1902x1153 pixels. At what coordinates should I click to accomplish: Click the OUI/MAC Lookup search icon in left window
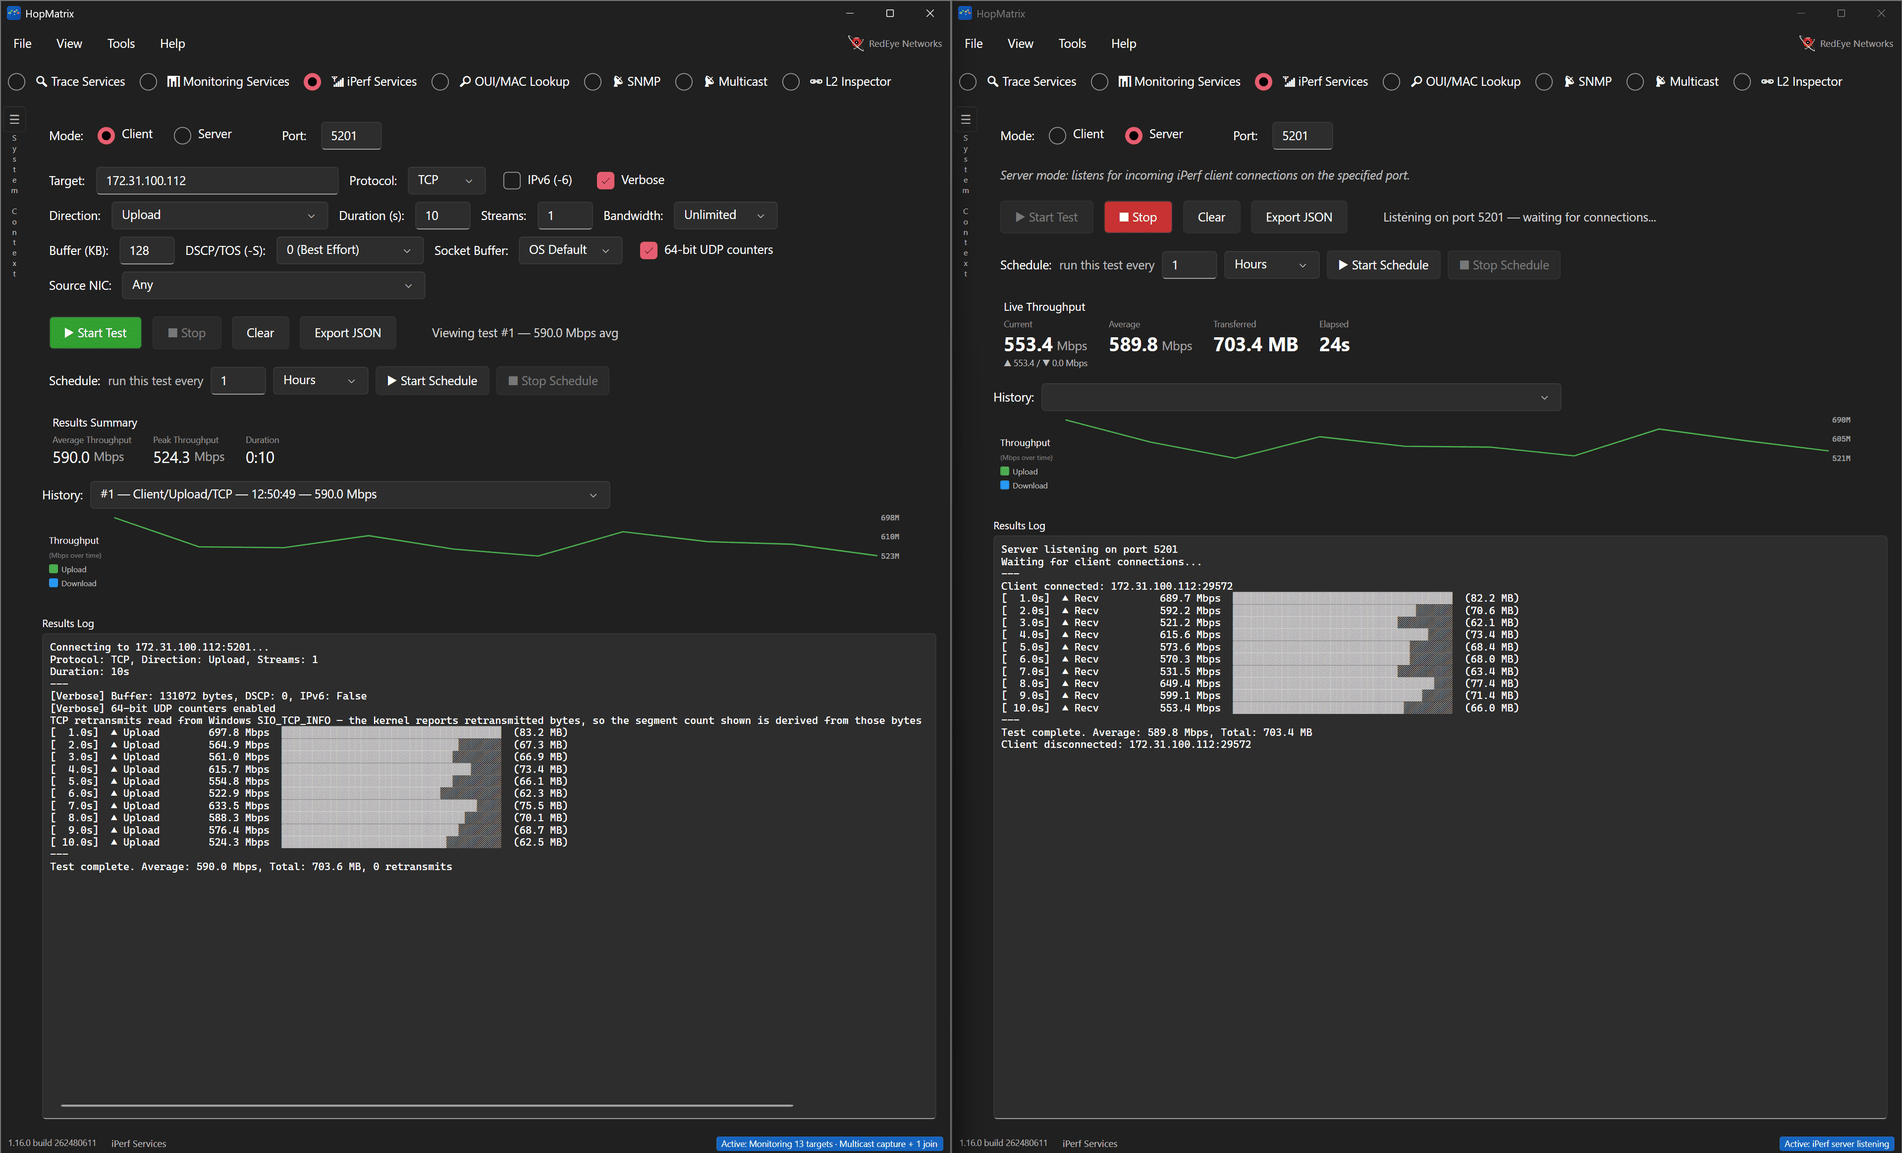pos(465,81)
